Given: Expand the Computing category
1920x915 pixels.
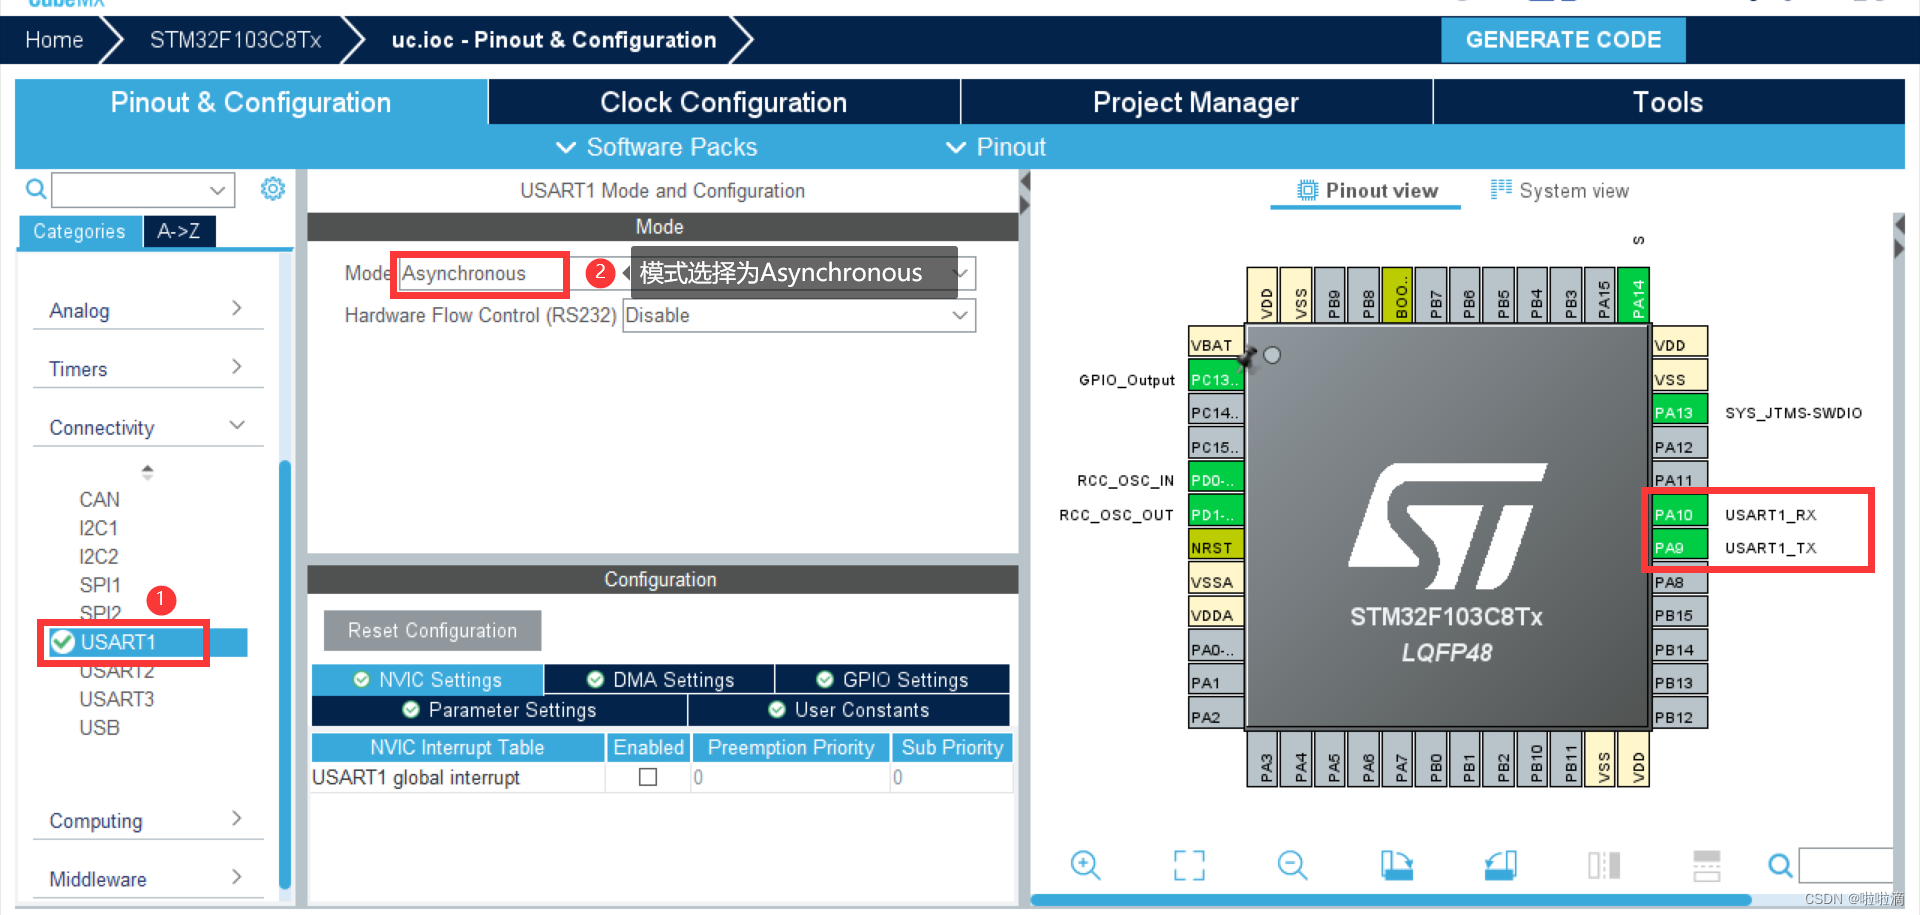Looking at the screenshot, I should tap(148, 820).
